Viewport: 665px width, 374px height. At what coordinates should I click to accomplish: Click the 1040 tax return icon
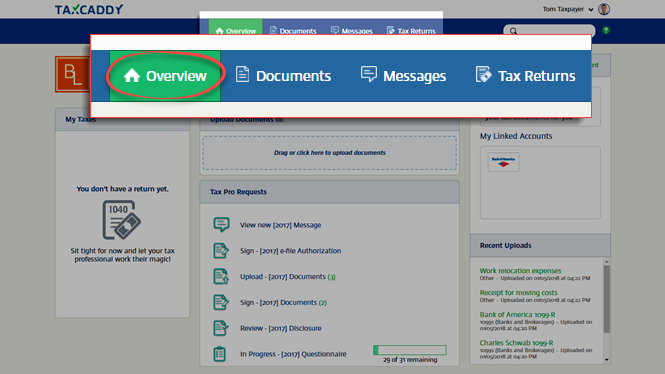(122, 220)
